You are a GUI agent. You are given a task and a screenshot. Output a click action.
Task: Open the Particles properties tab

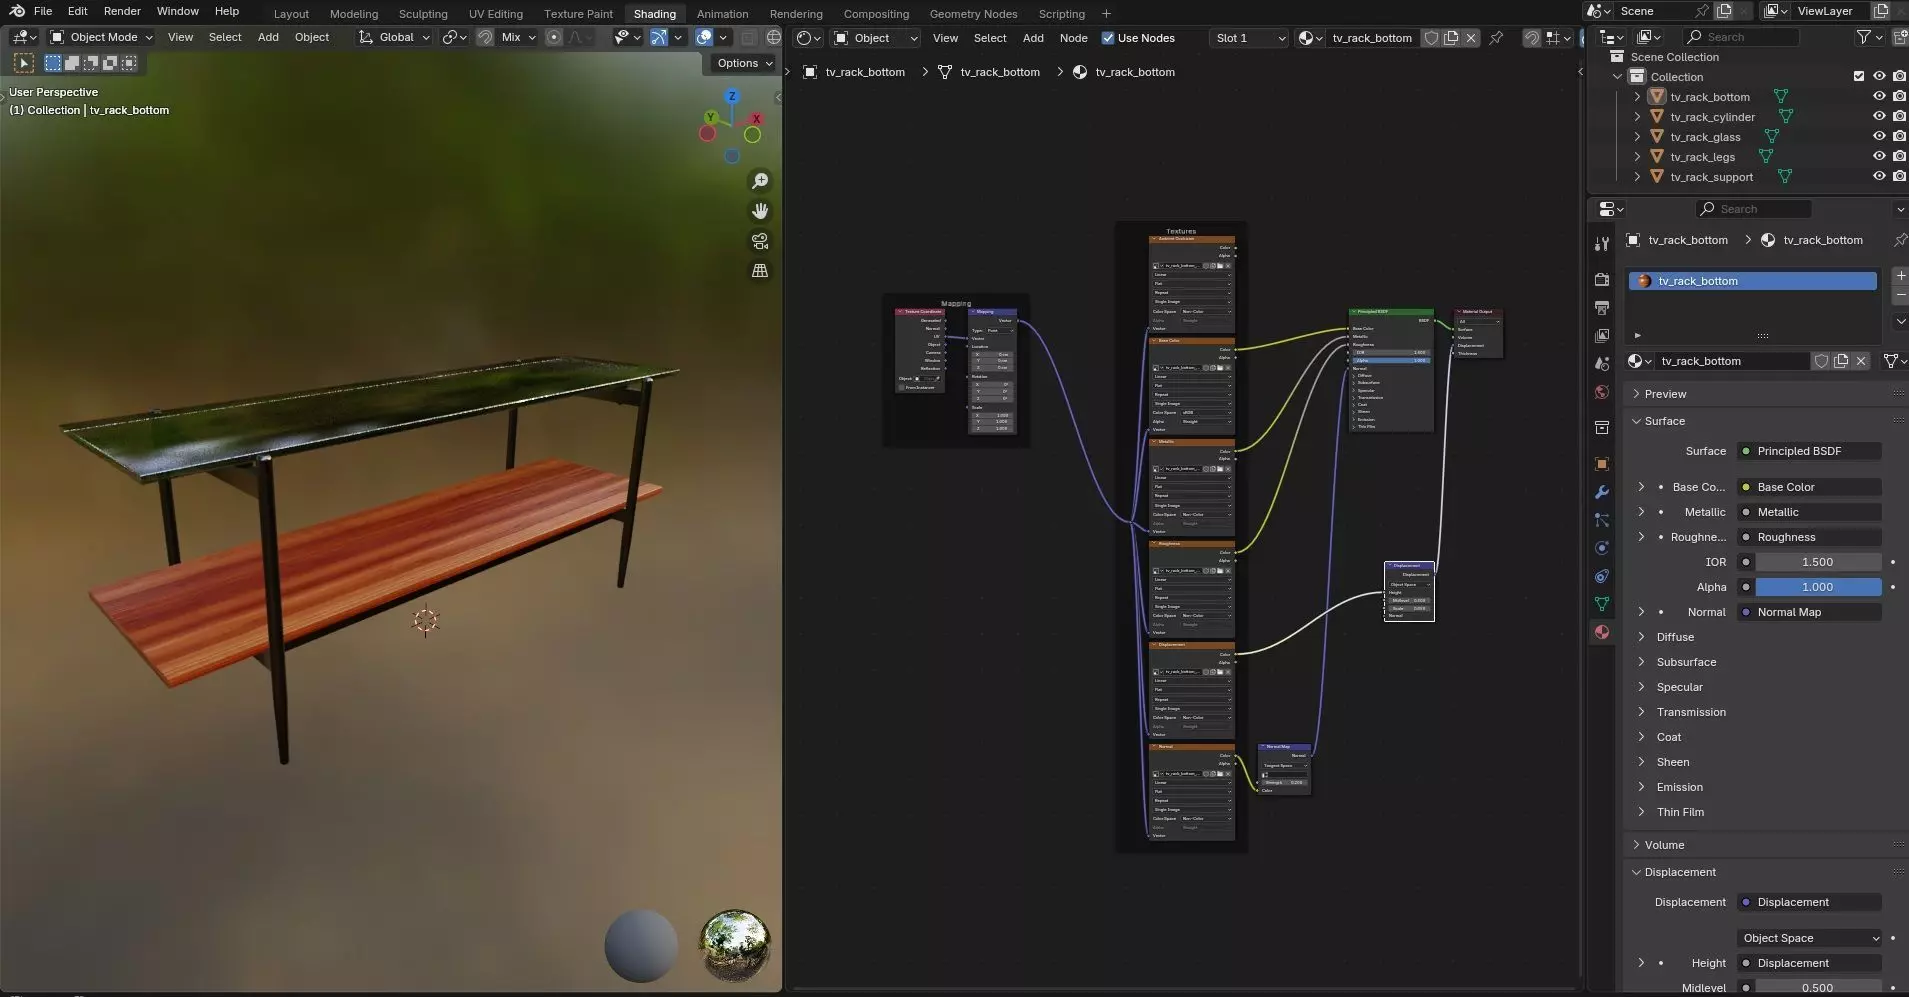tap(1602, 520)
